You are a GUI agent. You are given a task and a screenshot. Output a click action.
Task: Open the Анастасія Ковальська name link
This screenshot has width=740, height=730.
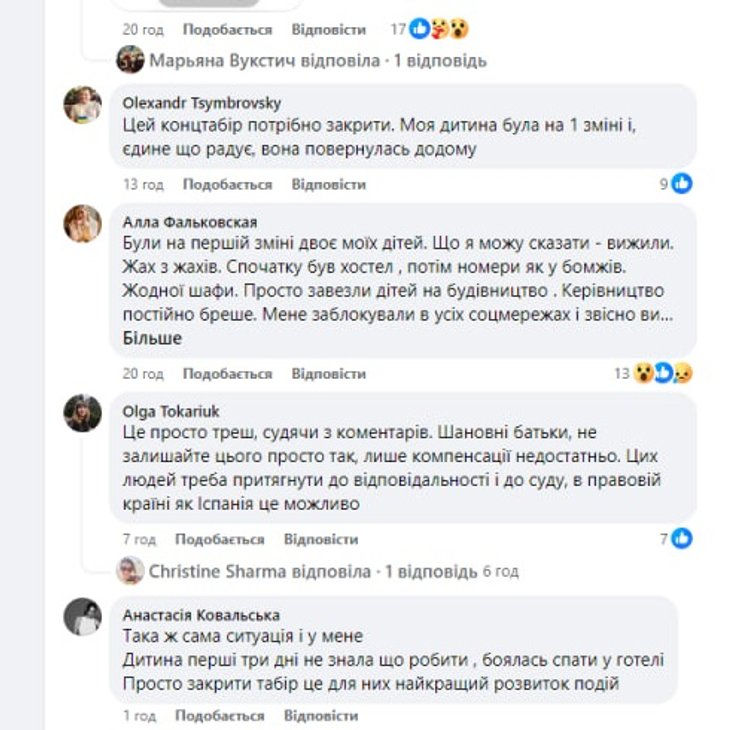tap(201, 615)
